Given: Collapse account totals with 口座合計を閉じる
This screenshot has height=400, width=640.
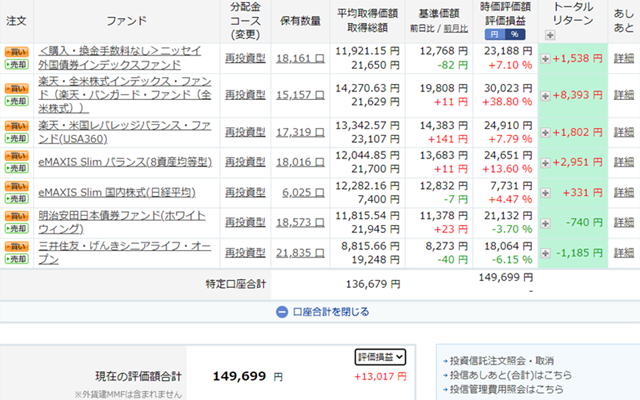Looking at the screenshot, I should click(x=319, y=311).
